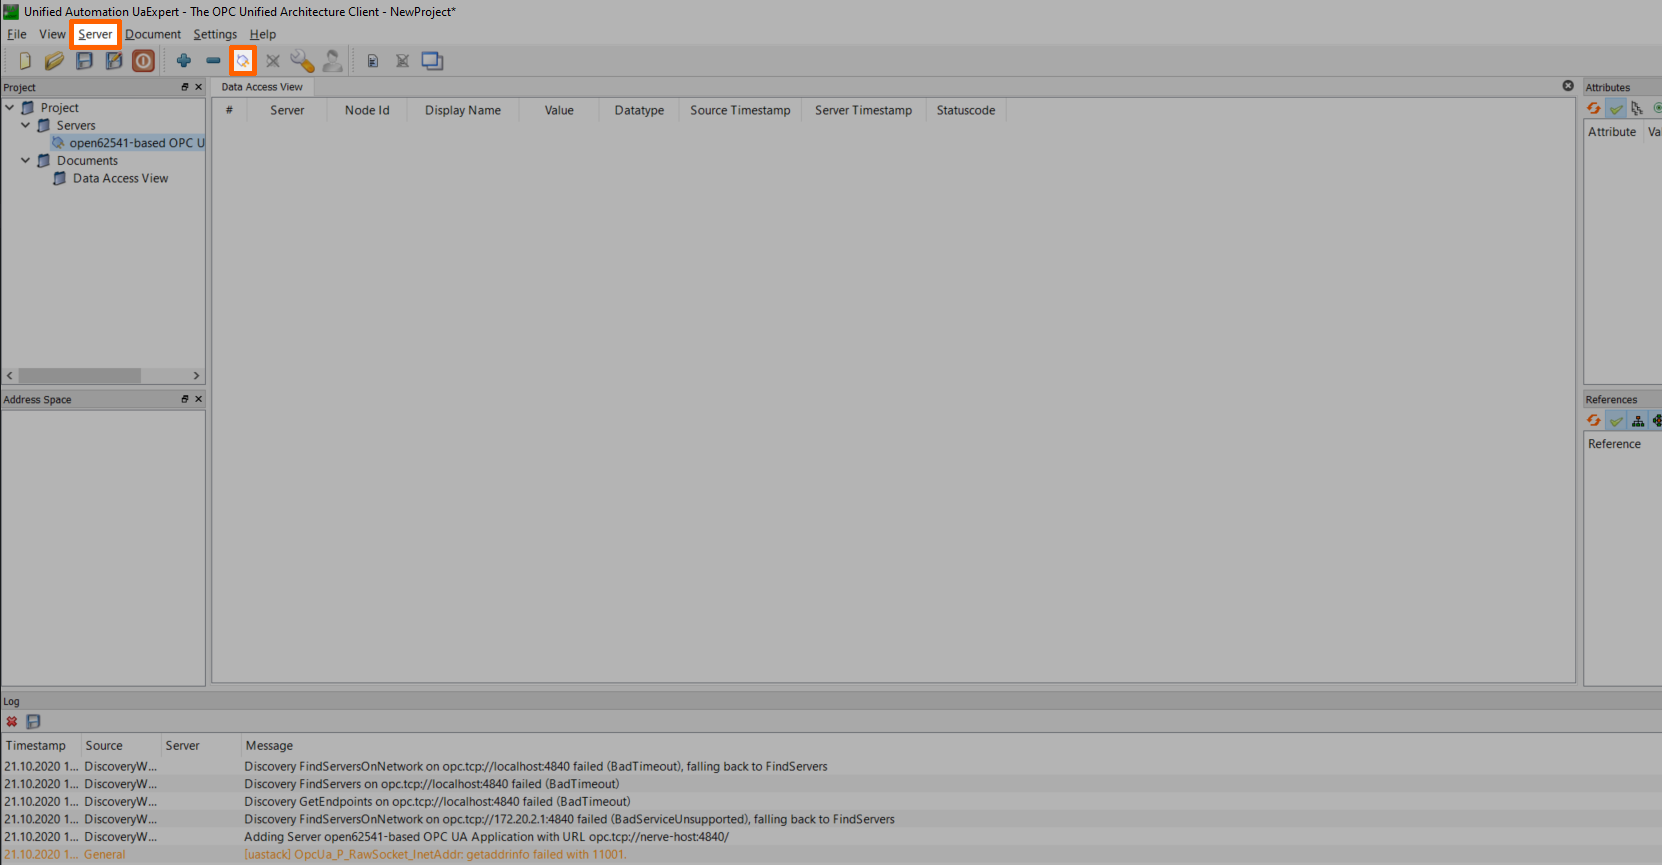Refresh the Attributes panel

coord(1594,108)
